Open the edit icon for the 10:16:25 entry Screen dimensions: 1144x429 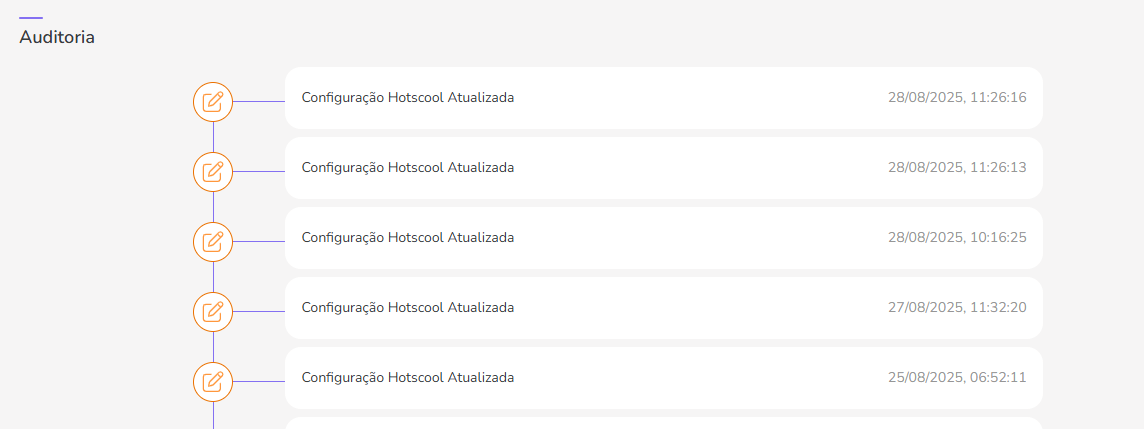(213, 242)
